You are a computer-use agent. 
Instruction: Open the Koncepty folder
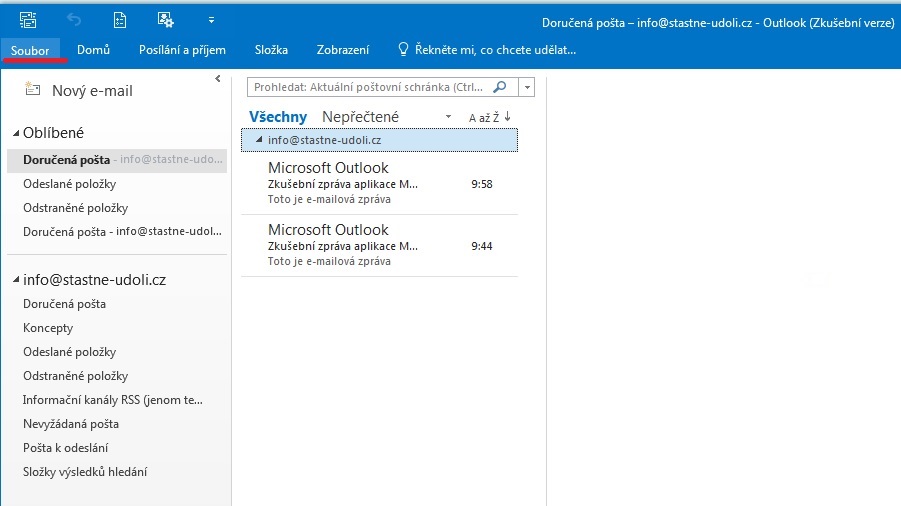48,328
